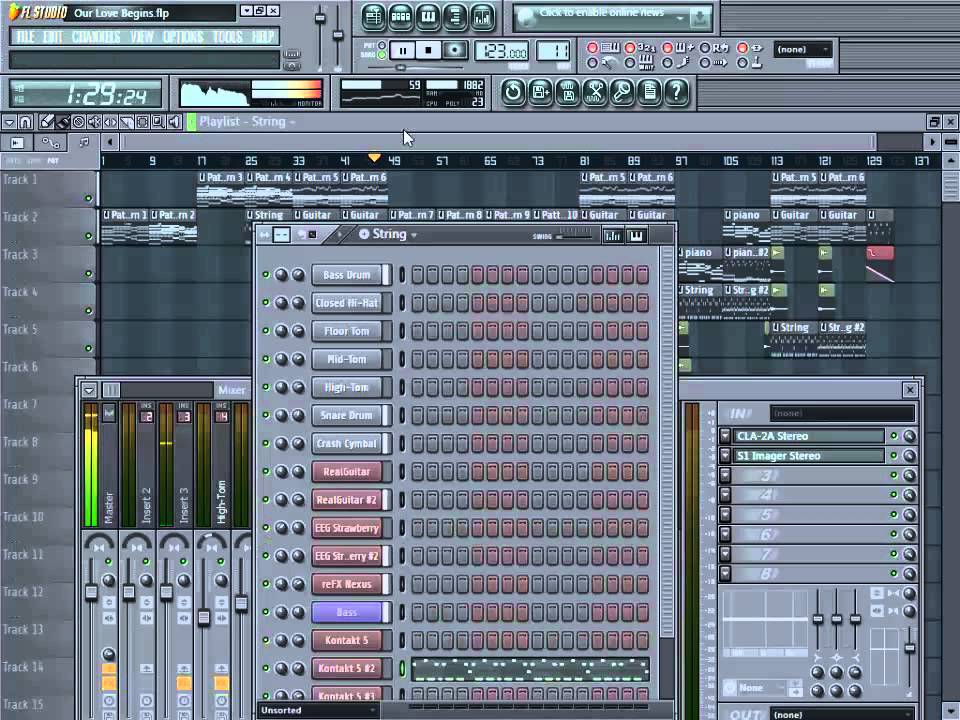This screenshot has width=960, height=720.
Task: Show the browser panel button
Action: pos(455,17)
